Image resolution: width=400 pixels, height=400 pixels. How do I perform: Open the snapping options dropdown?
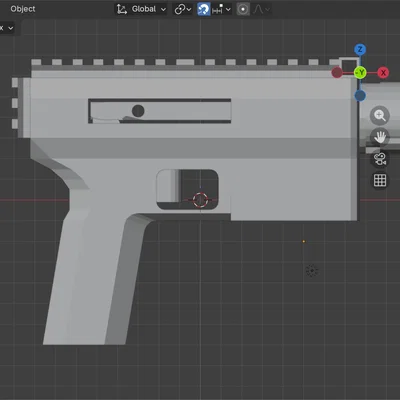click(x=221, y=10)
